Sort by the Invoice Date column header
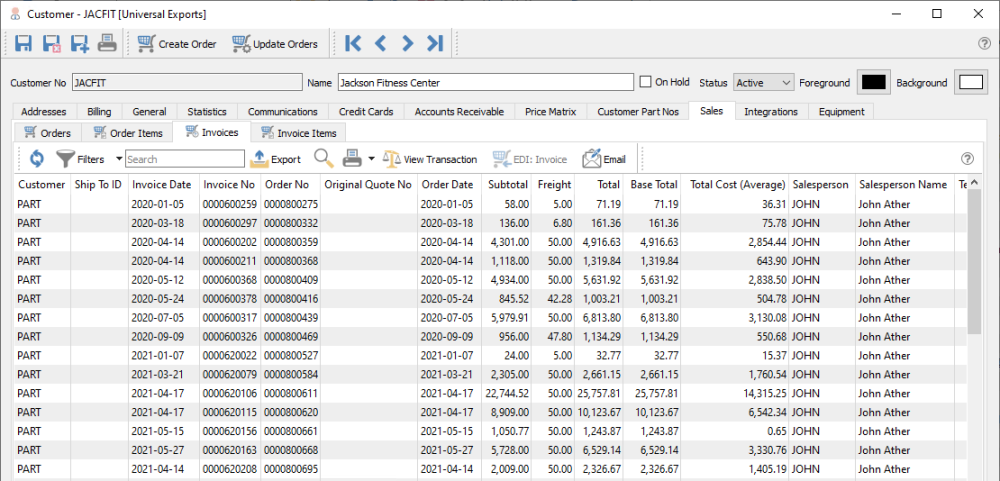 pos(161,184)
